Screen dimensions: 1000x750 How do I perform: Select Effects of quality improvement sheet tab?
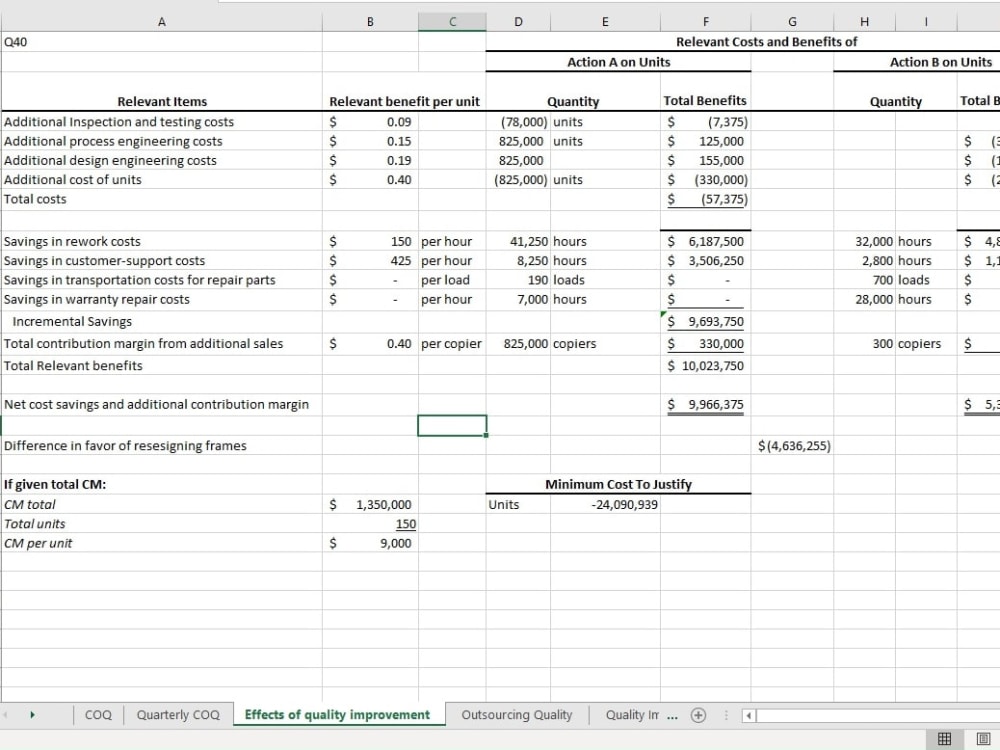tap(337, 715)
